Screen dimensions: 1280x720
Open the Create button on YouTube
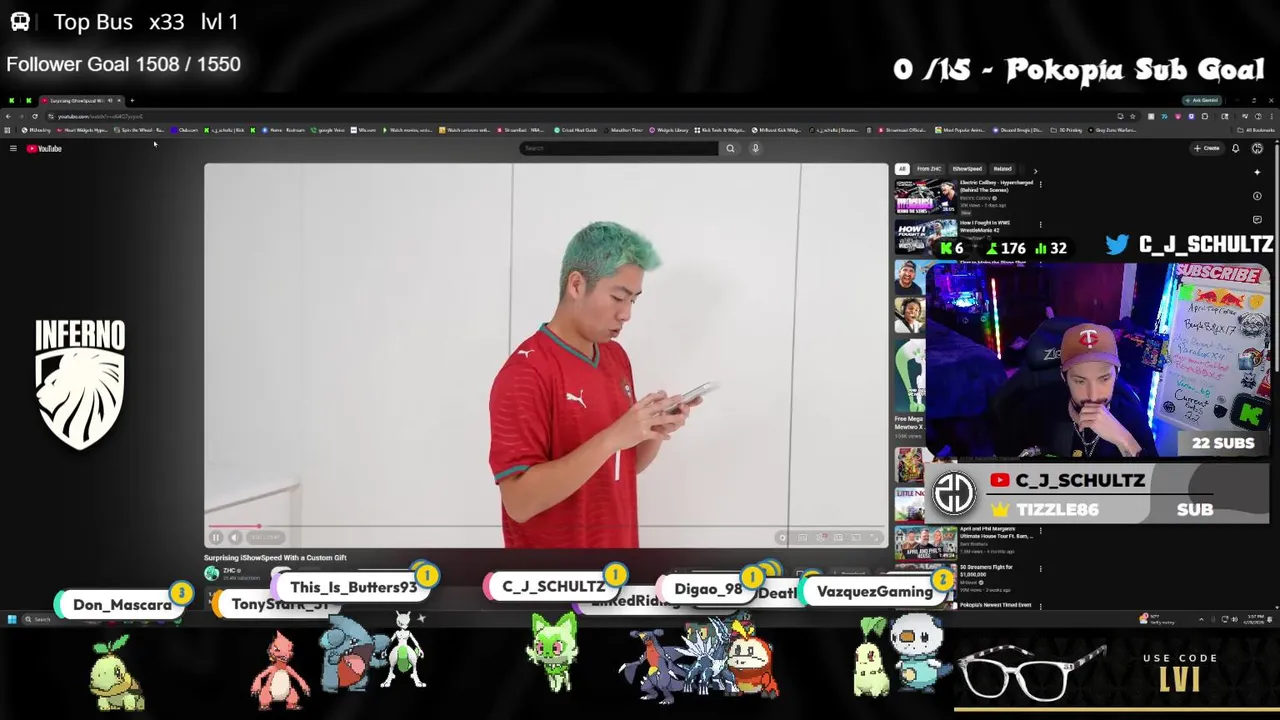point(1206,148)
